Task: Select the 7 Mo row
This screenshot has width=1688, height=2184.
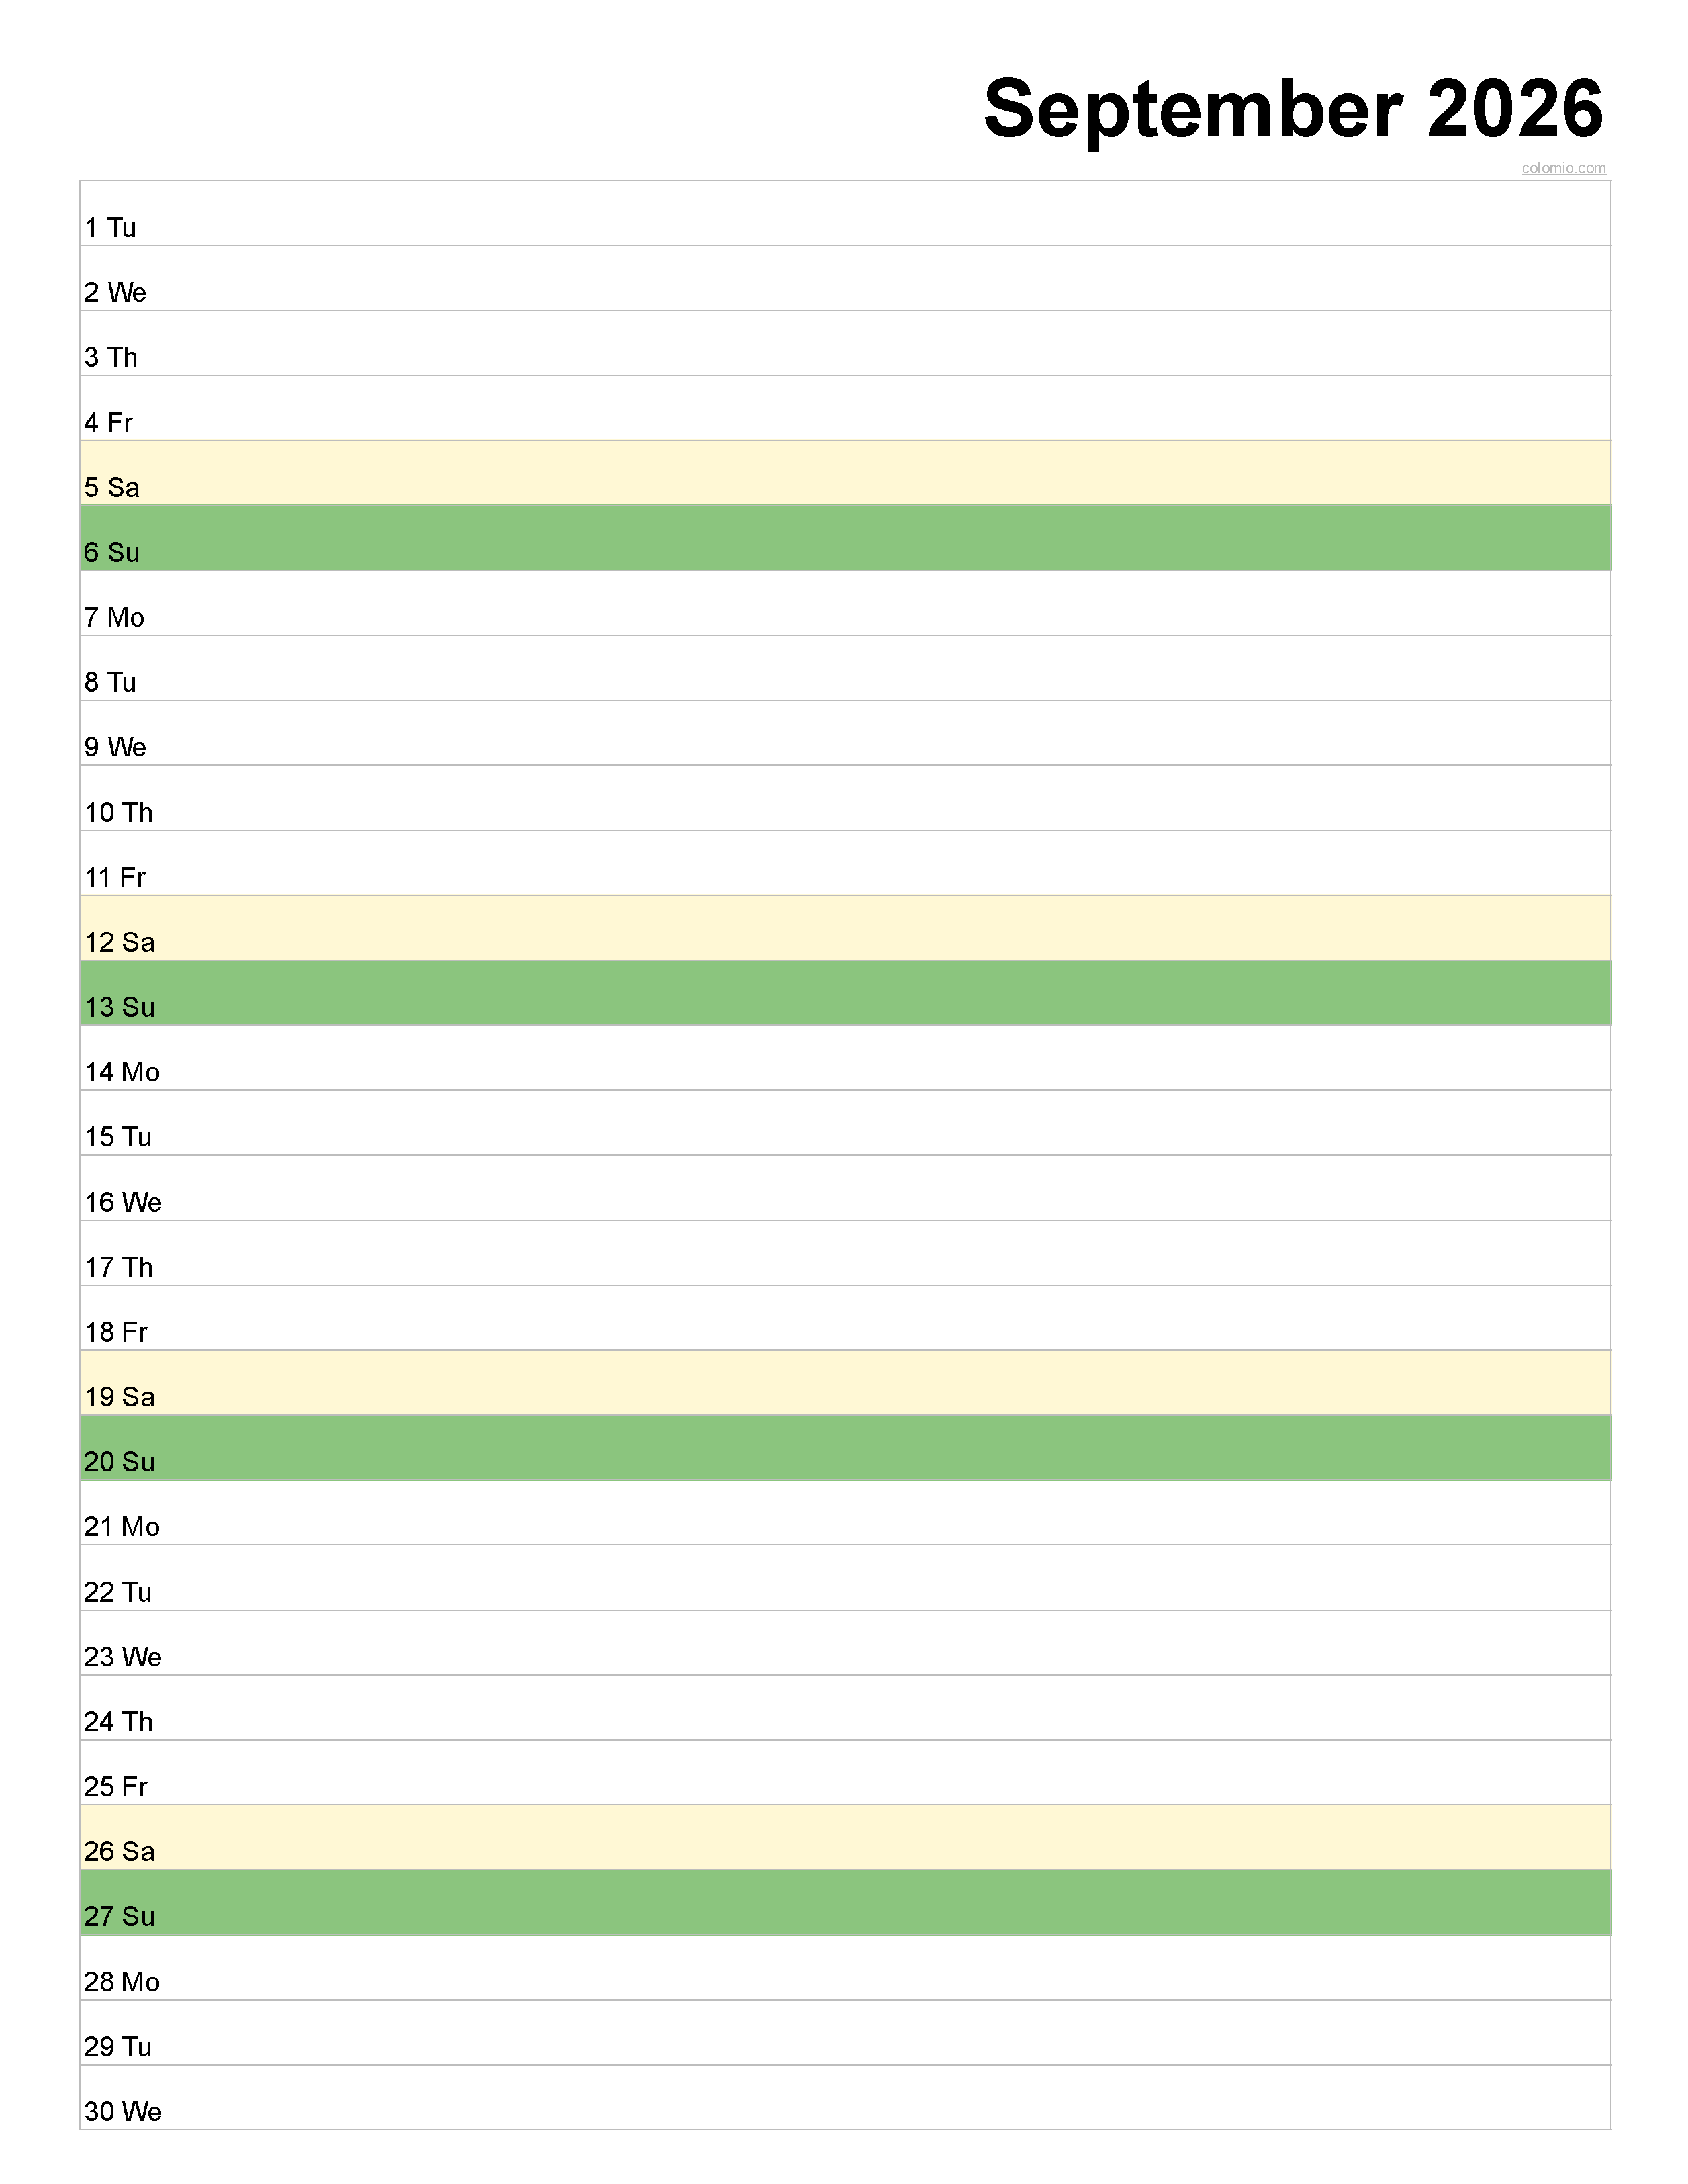Action: 845,603
